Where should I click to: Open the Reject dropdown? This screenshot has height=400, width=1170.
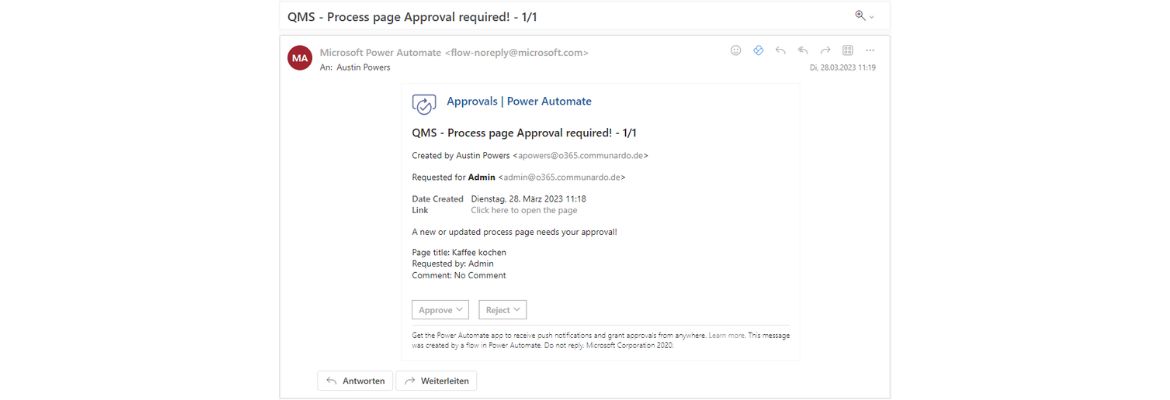(x=503, y=310)
